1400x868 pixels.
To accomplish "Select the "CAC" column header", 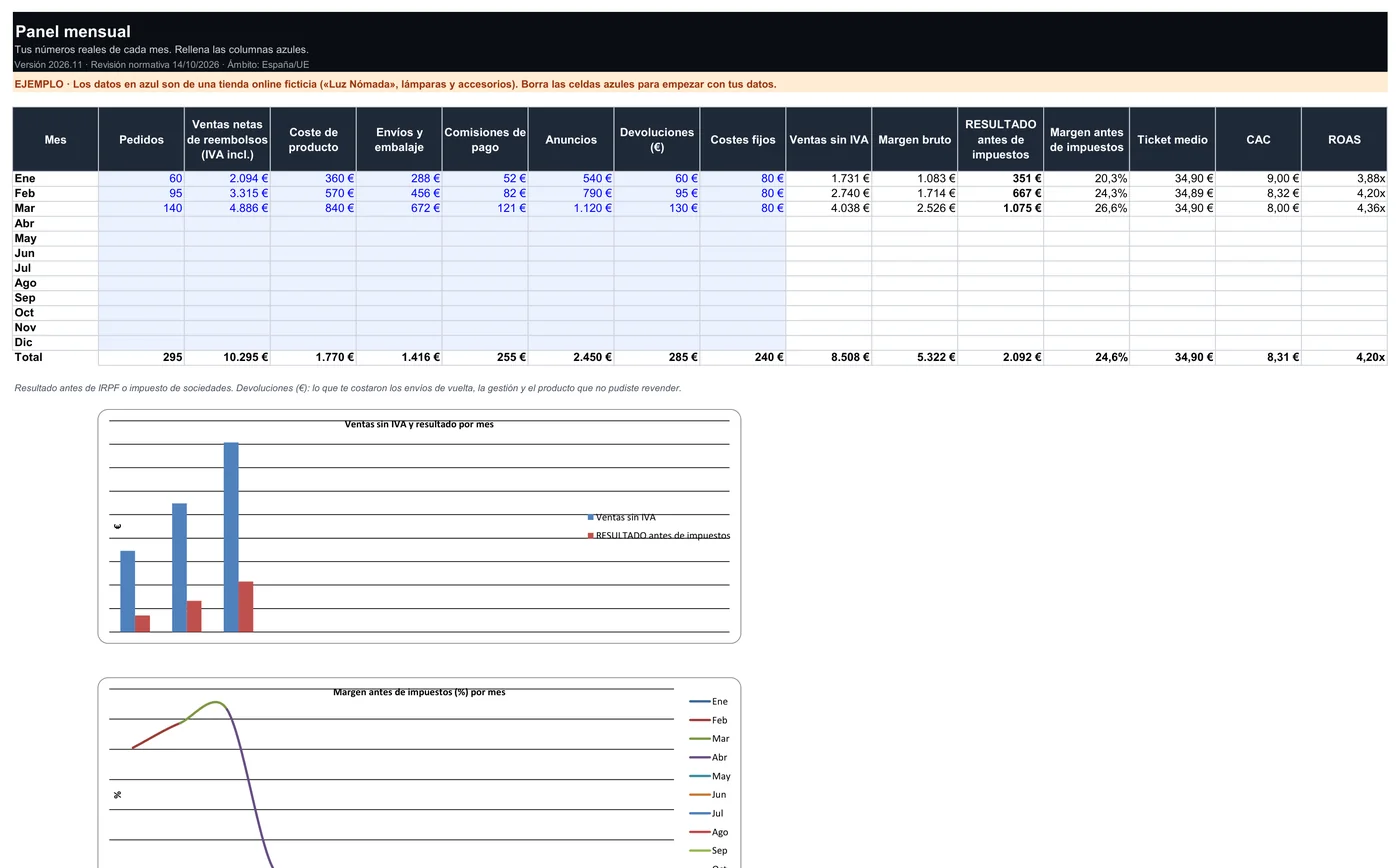I will click(x=1258, y=140).
